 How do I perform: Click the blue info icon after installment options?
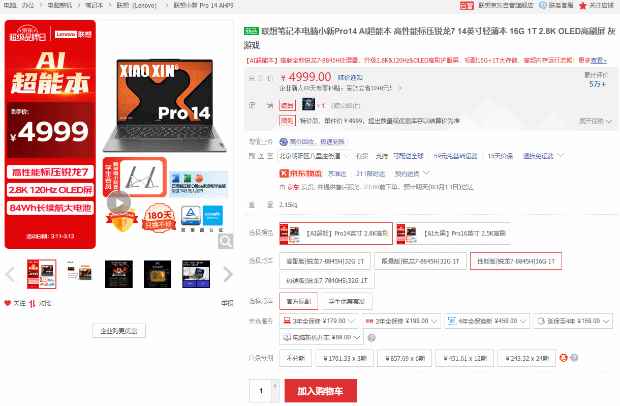[574, 358]
